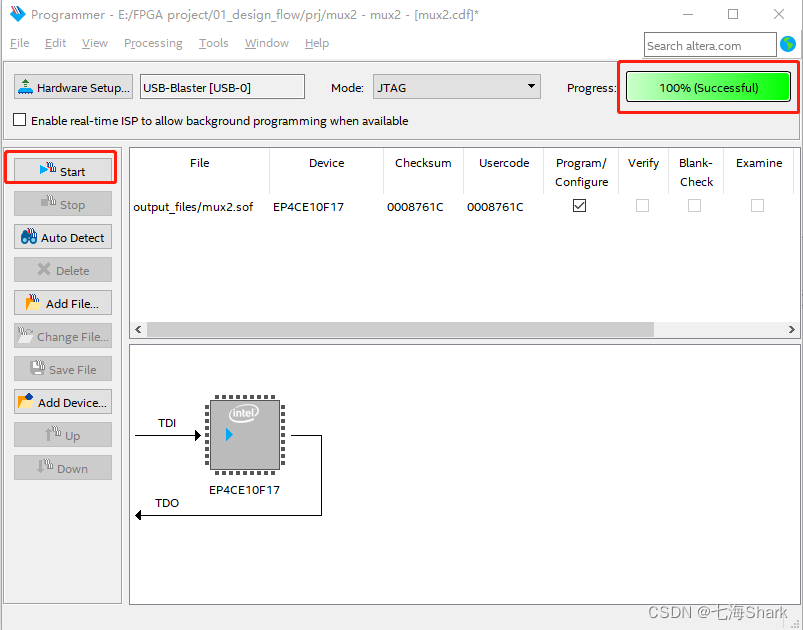Toggle Program/Configure checkbox for mux2.sof

click(579, 205)
